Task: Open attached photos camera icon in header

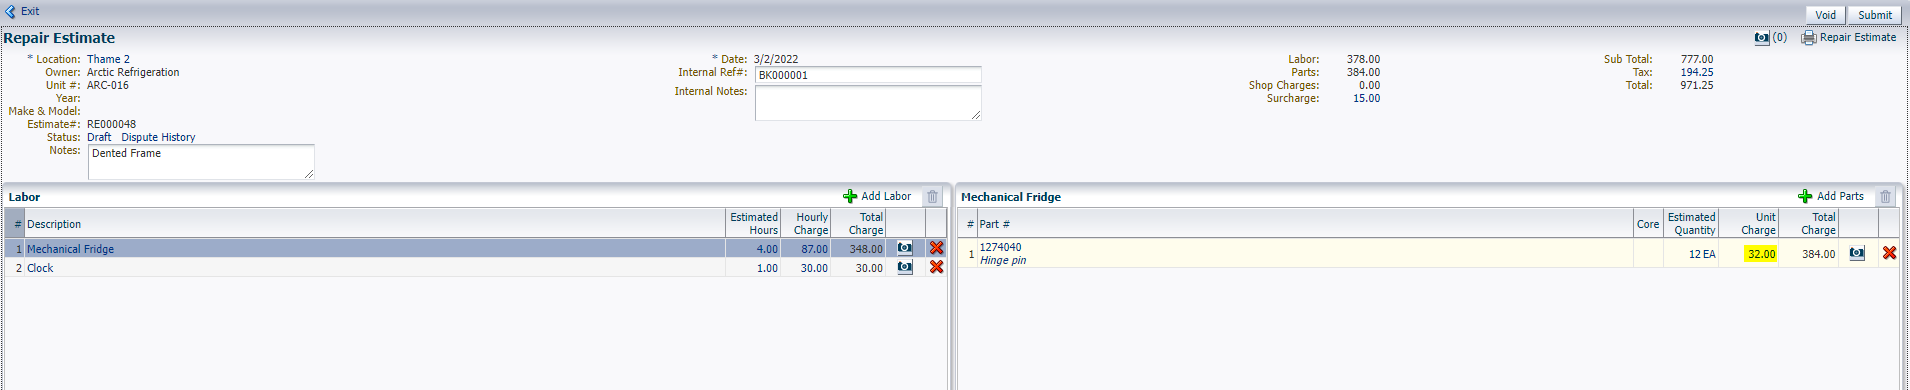Action: pos(1762,38)
